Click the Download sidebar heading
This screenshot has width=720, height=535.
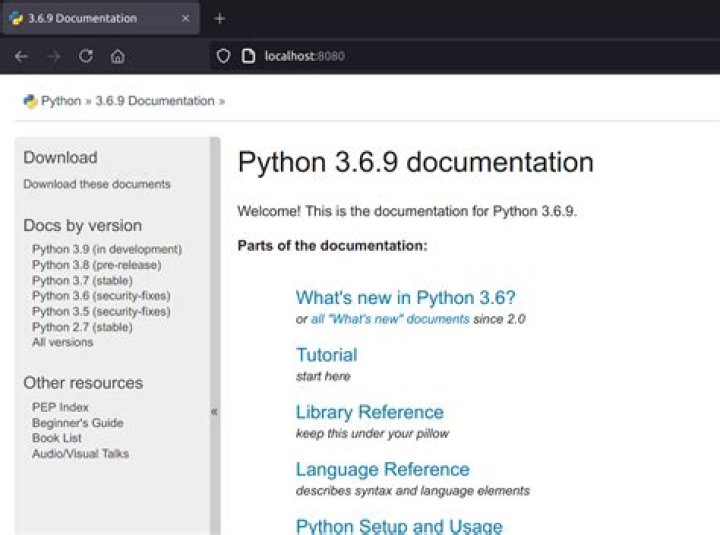click(x=60, y=158)
